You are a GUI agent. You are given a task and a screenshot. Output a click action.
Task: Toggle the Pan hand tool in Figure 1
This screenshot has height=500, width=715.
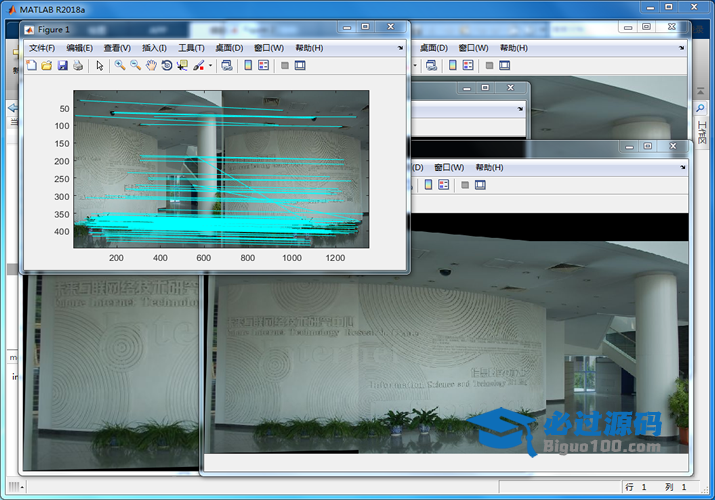pyautogui.click(x=151, y=66)
